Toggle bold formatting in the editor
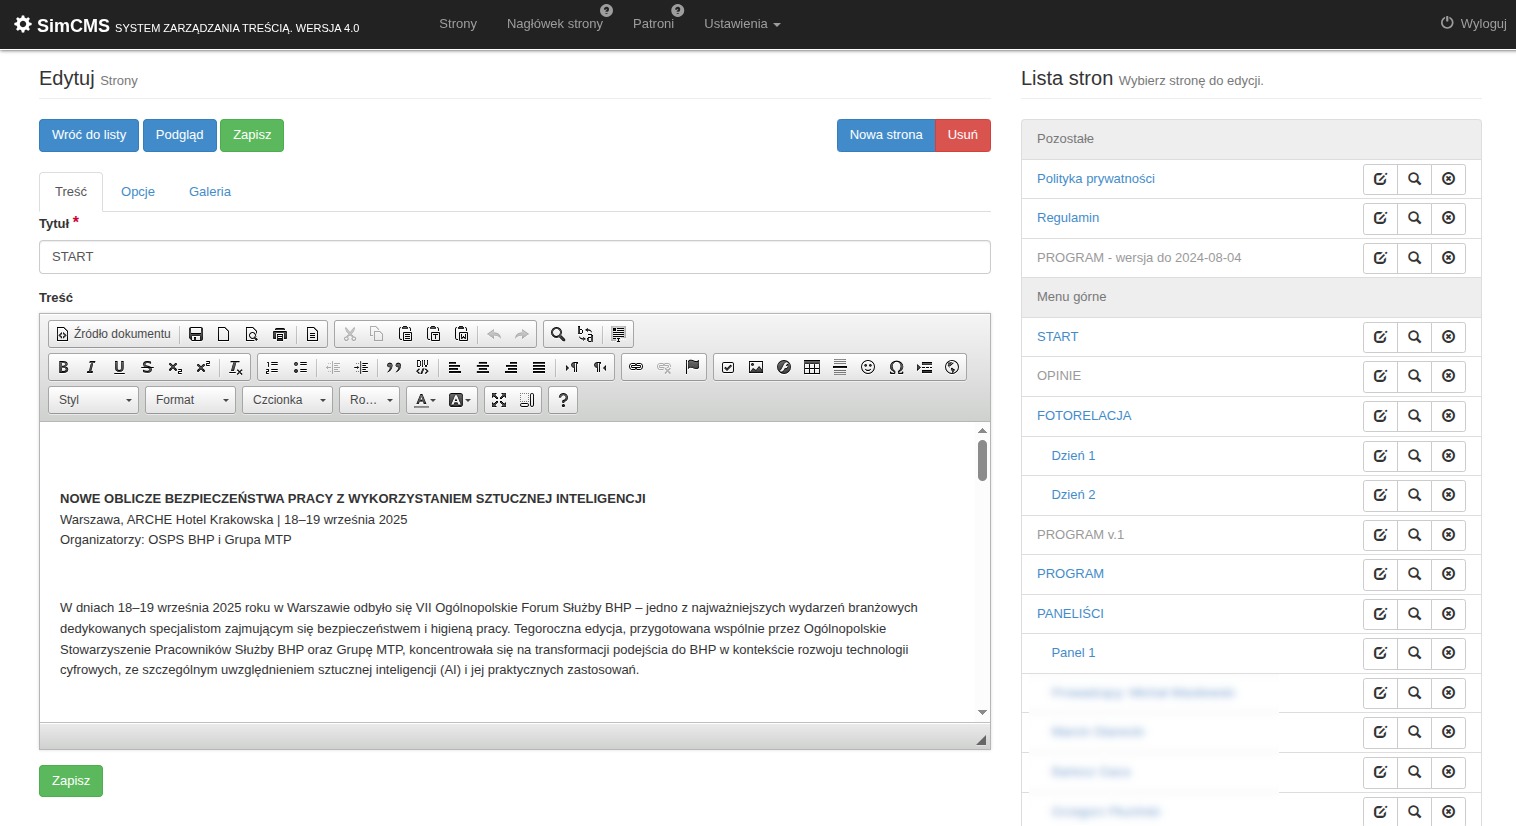The image size is (1516, 826). (63, 367)
